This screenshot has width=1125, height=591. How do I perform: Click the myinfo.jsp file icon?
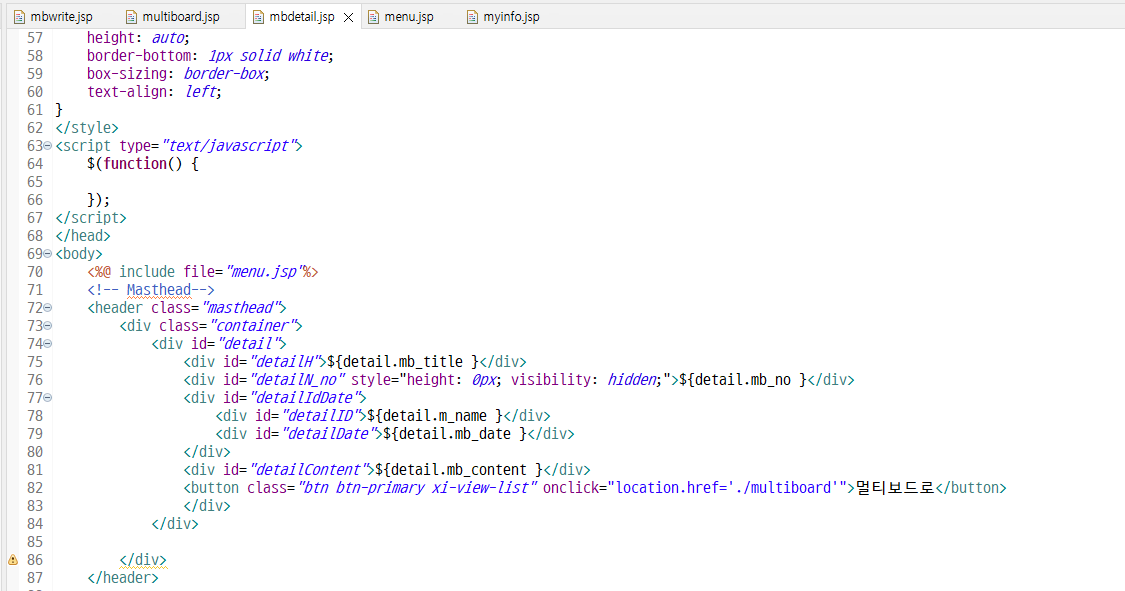coord(472,16)
